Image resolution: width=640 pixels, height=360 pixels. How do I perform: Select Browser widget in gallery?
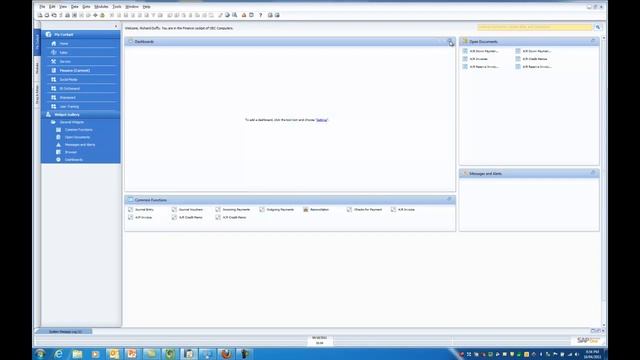coord(70,152)
